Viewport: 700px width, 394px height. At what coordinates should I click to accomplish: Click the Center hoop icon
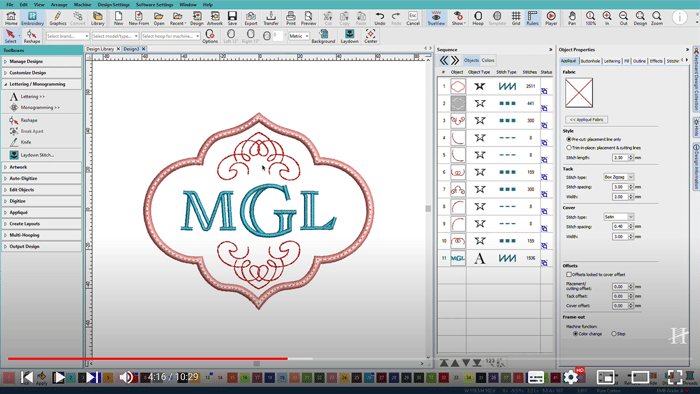371,36
